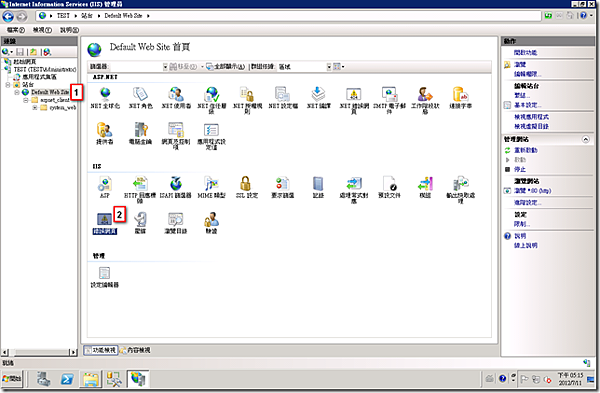Open the Output Caching icon
This screenshot has width=600, height=393.
[460, 184]
